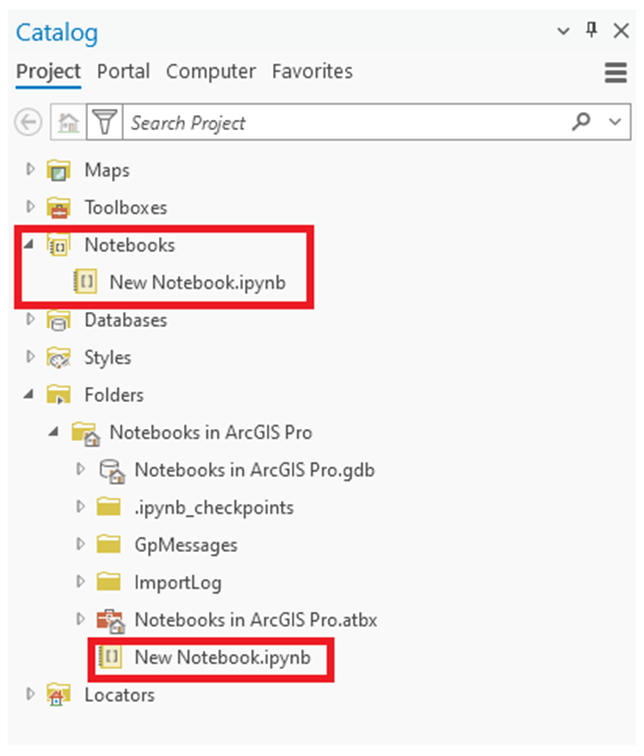
Task: Expand the Databases node
Action: click(x=30, y=319)
